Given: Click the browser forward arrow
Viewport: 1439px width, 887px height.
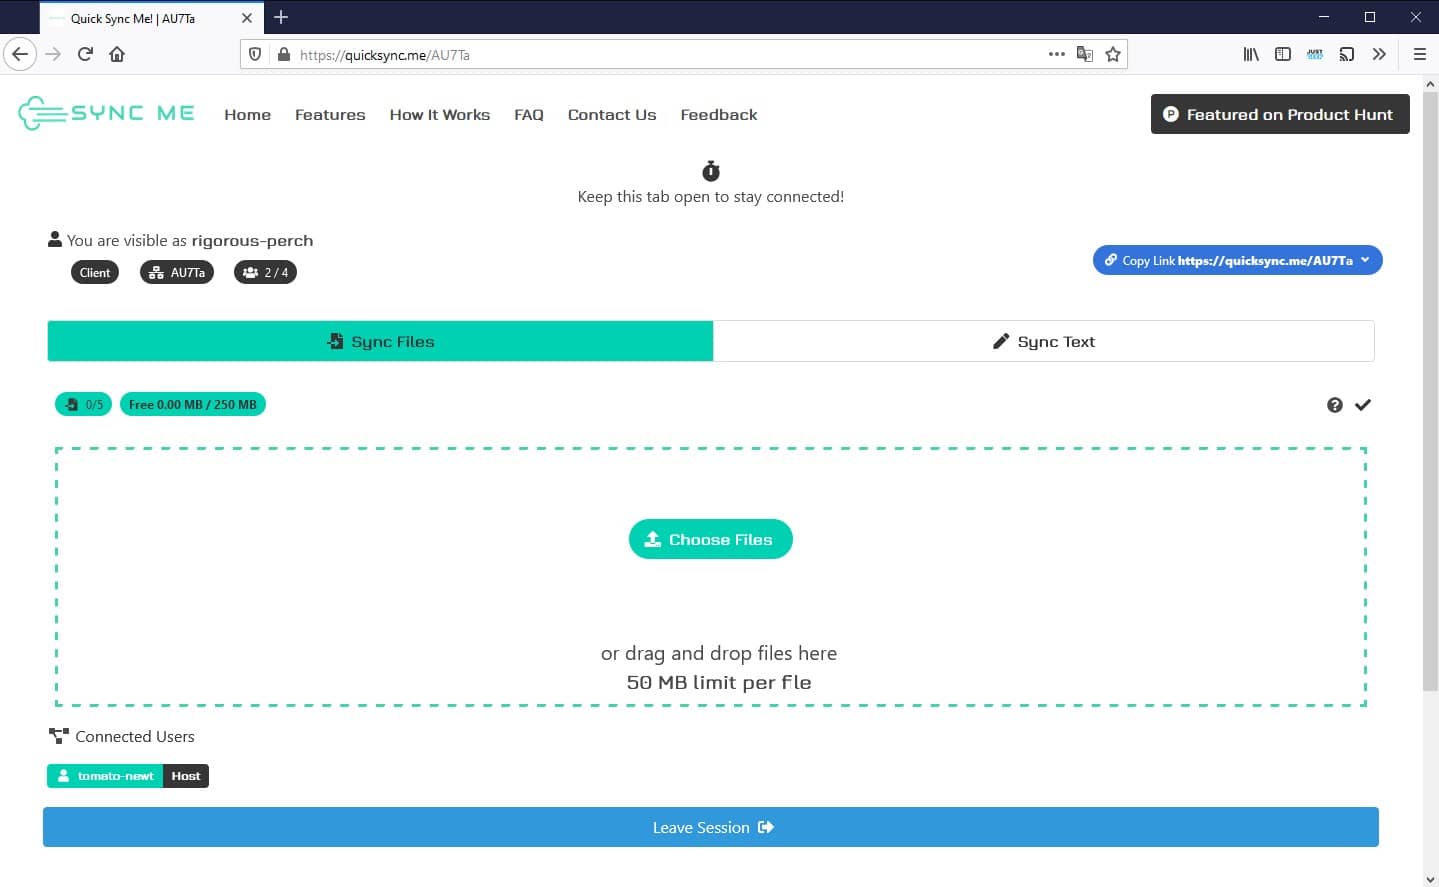Looking at the screenshot, I should [54, 54].
